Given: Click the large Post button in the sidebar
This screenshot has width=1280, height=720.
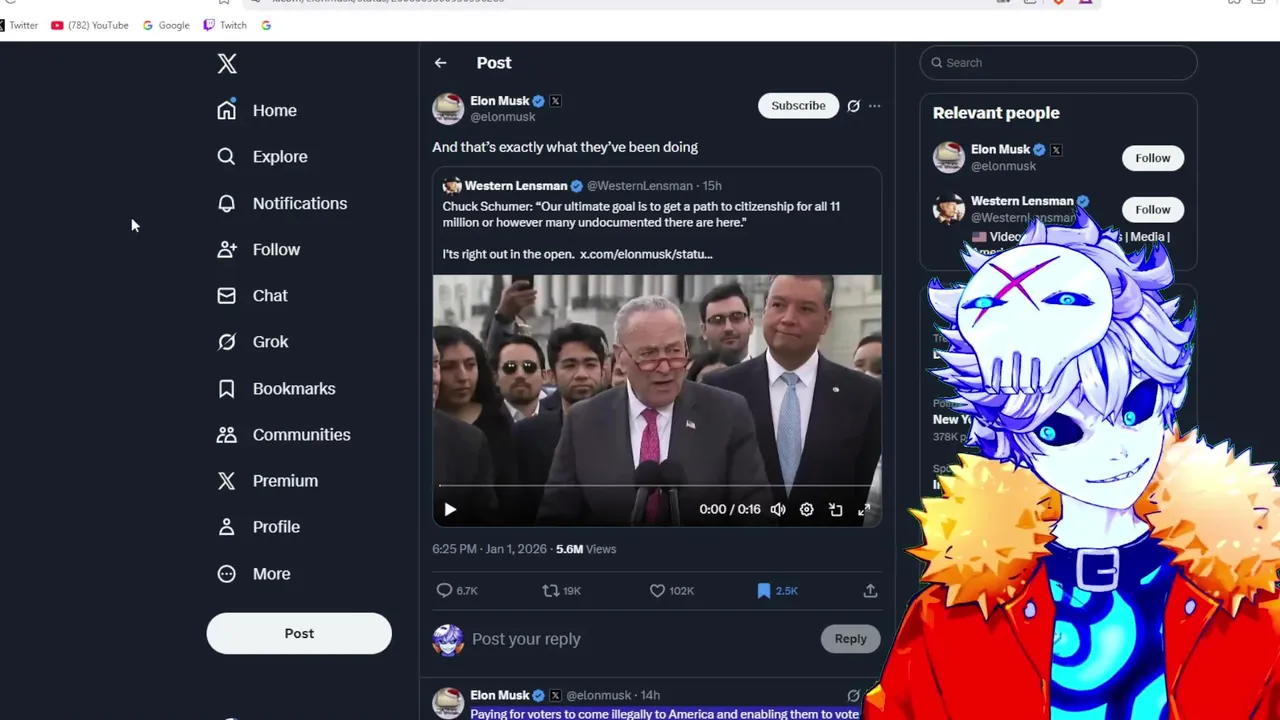Looking at the screenshot, I should pyautogui.click(x=299, y=634).
